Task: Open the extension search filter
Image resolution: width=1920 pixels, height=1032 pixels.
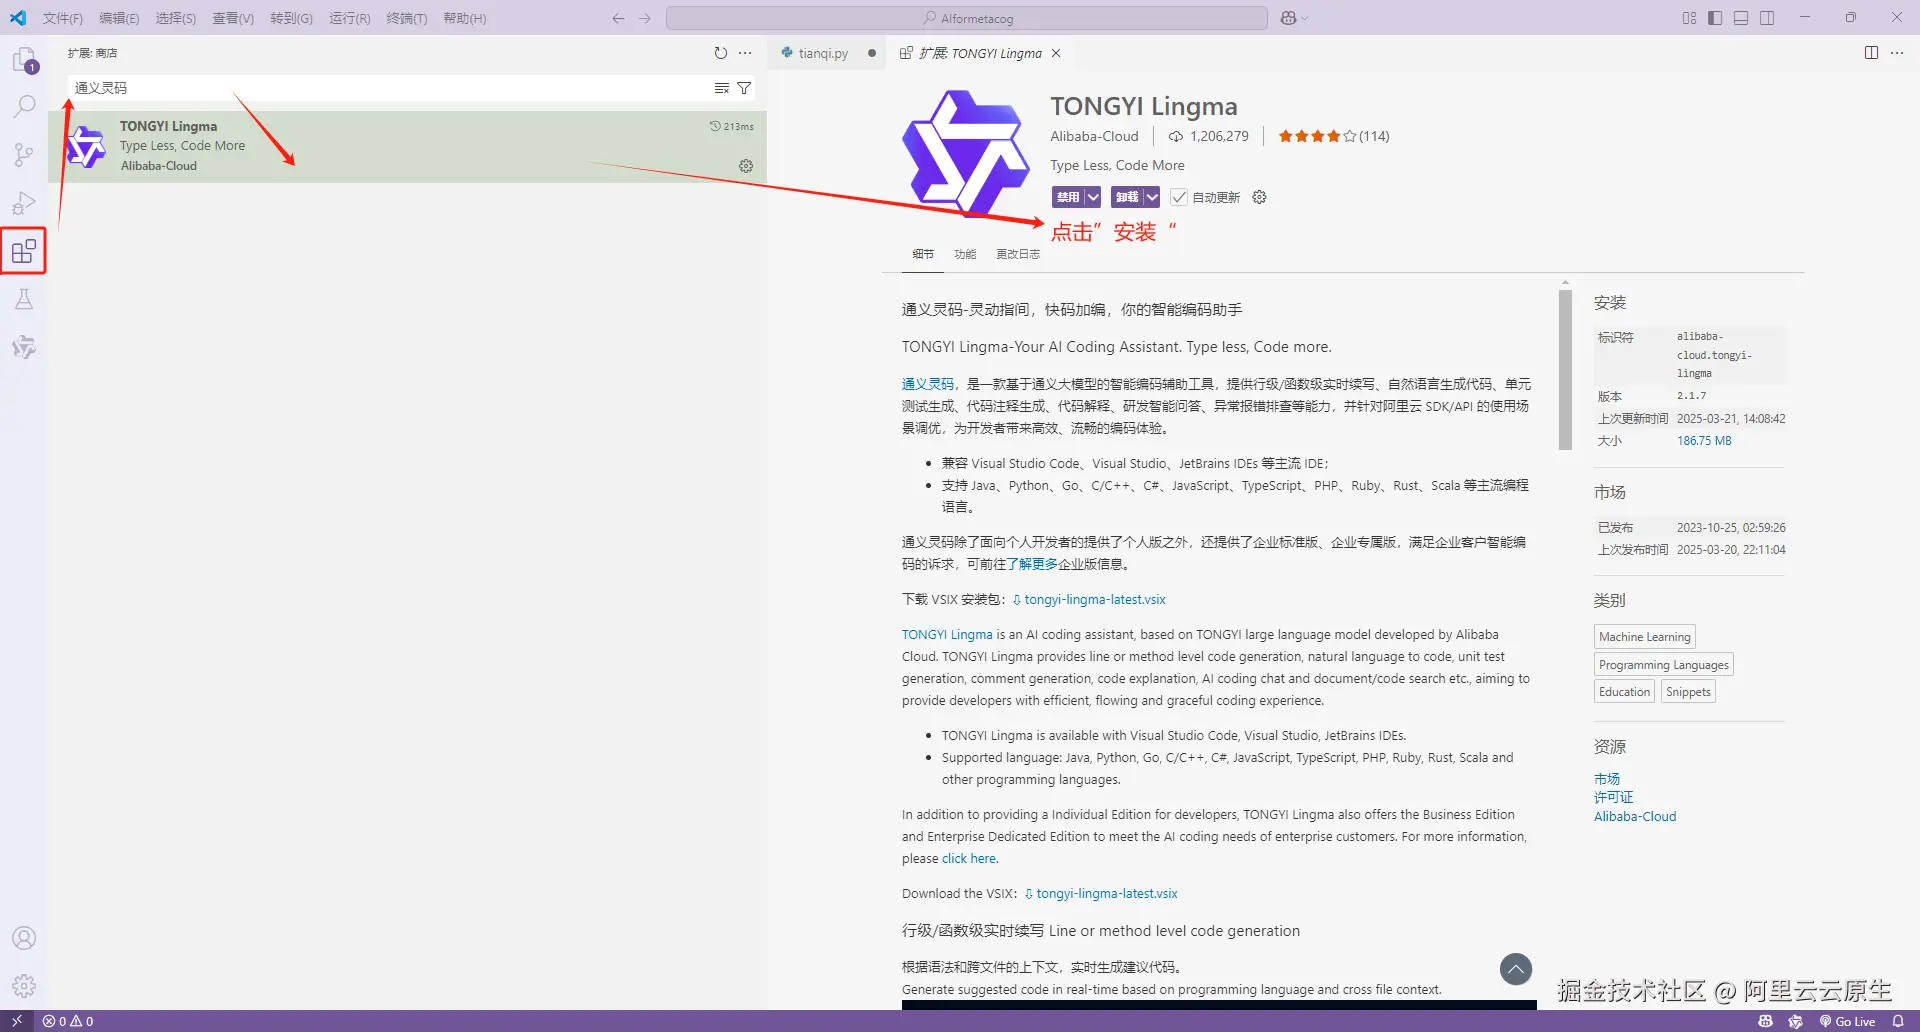Action: point(744,88)
